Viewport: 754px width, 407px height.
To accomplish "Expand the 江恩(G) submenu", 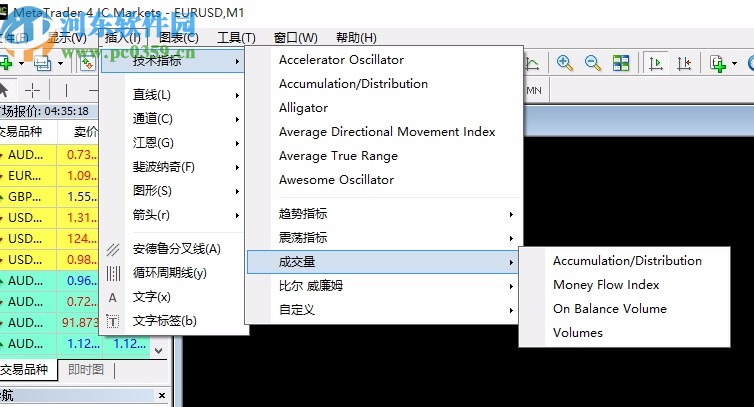I will tap(174, 143).
